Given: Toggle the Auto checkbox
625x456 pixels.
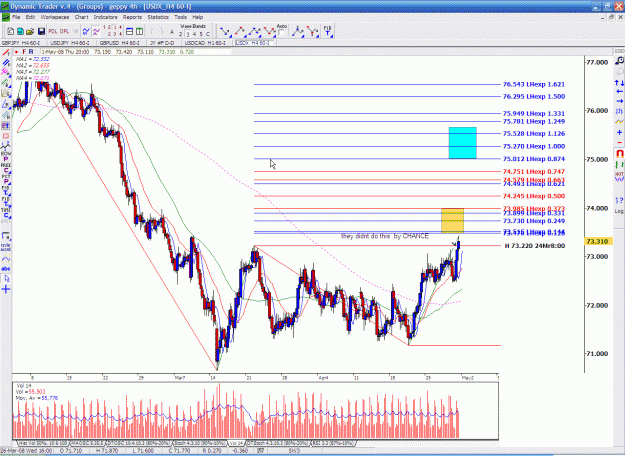Looking at the screenshot, I should coord(281,33).
